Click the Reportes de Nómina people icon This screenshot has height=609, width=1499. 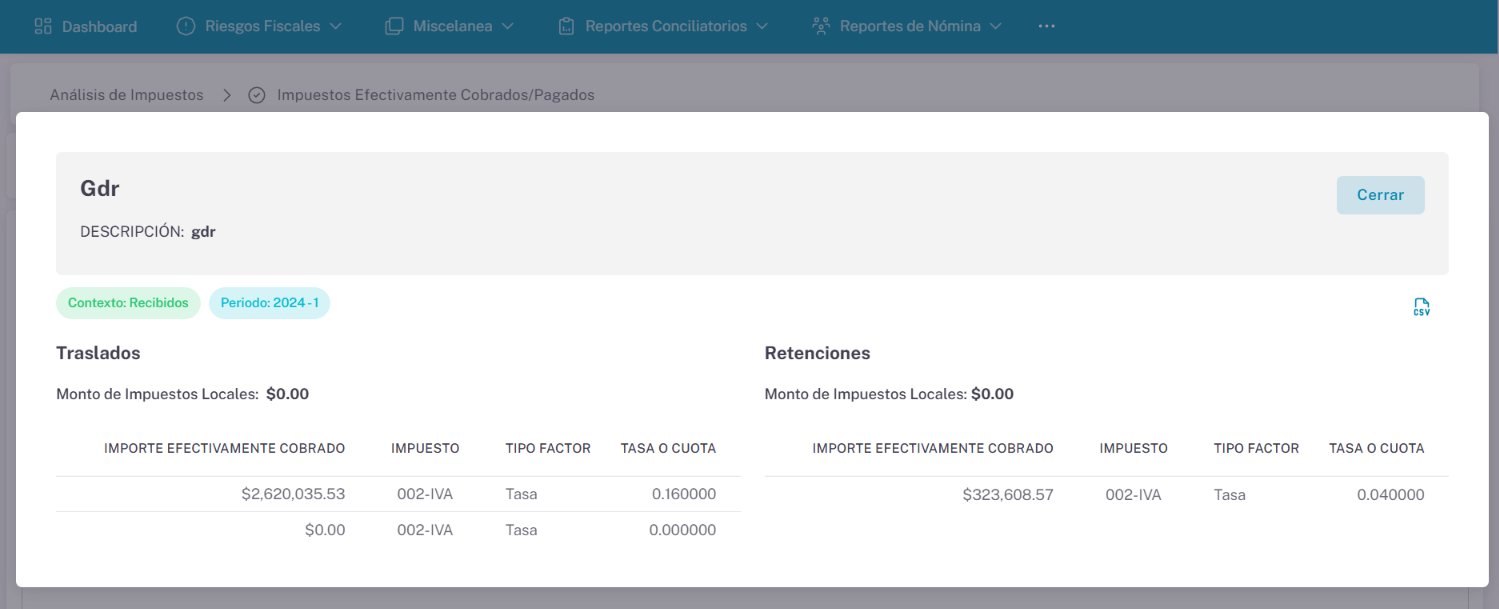coord(821,26)
